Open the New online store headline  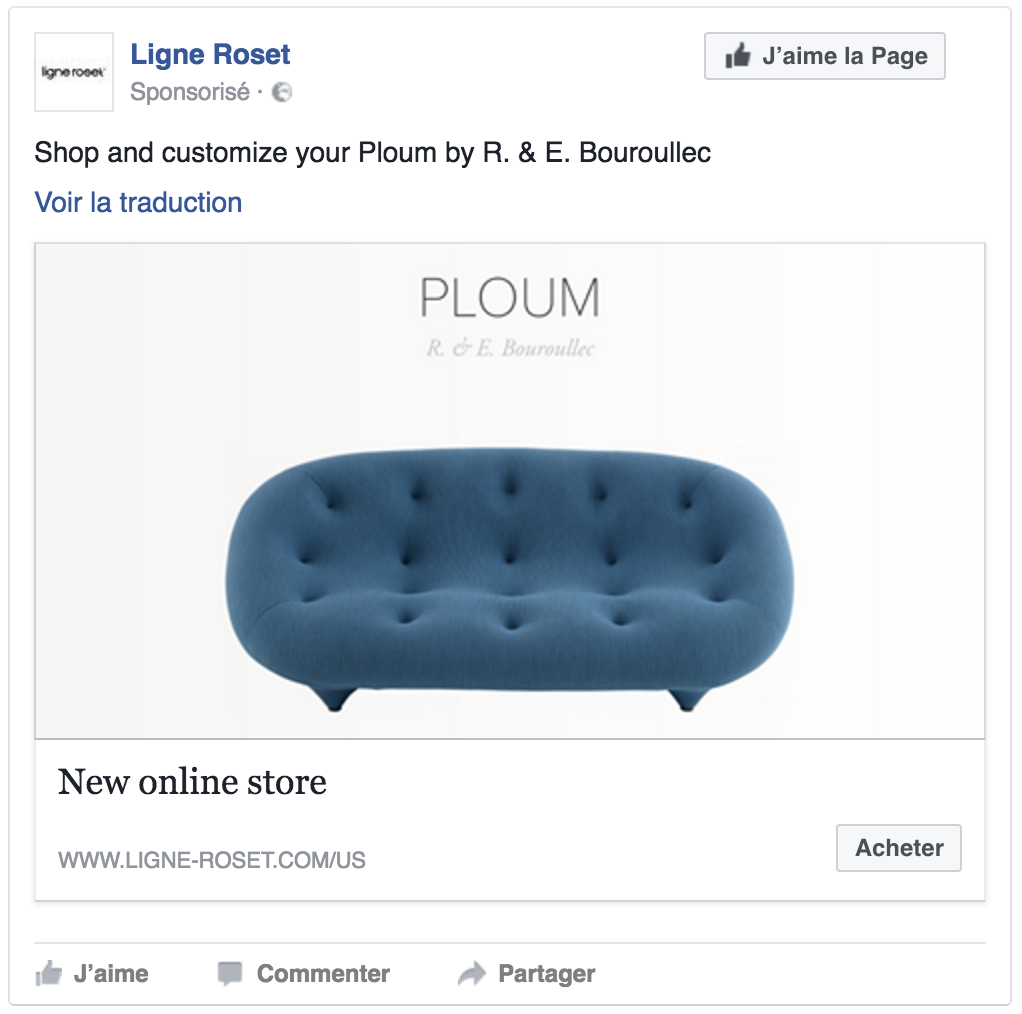click(x=192, y=782)
